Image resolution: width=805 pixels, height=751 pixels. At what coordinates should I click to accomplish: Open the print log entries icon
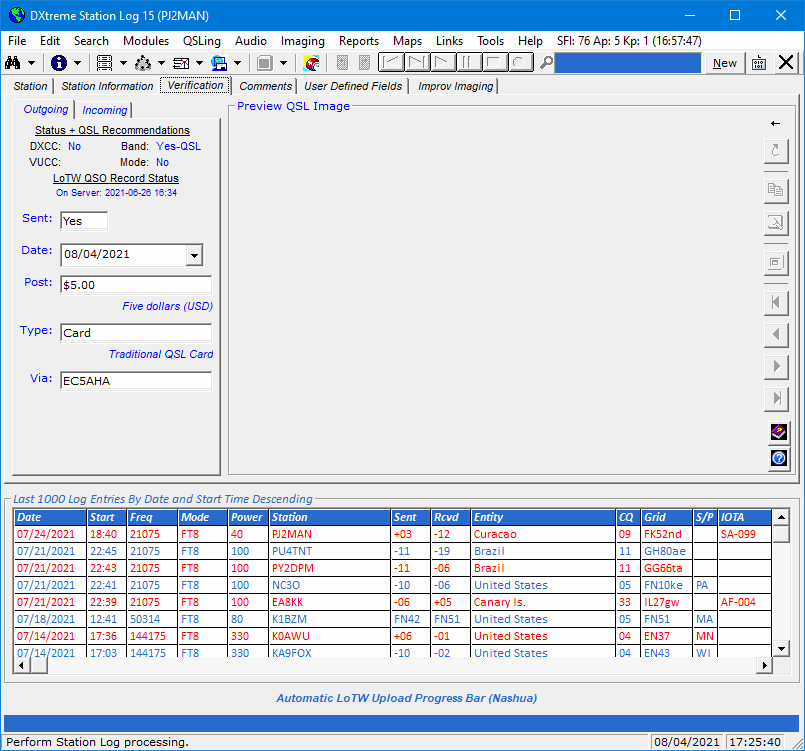coord(107,62)
